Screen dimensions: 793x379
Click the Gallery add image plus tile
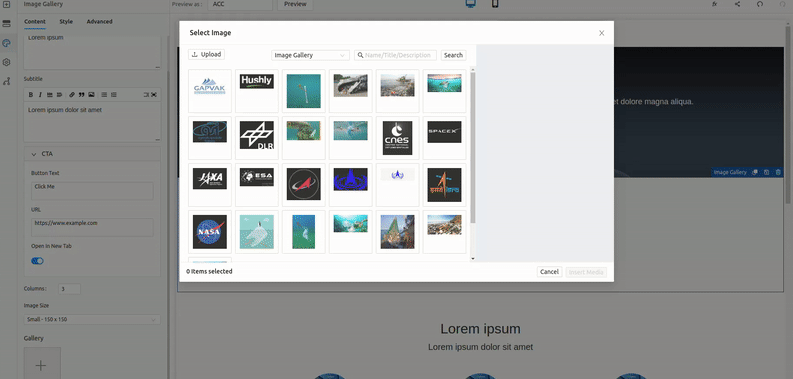(42, 364)
